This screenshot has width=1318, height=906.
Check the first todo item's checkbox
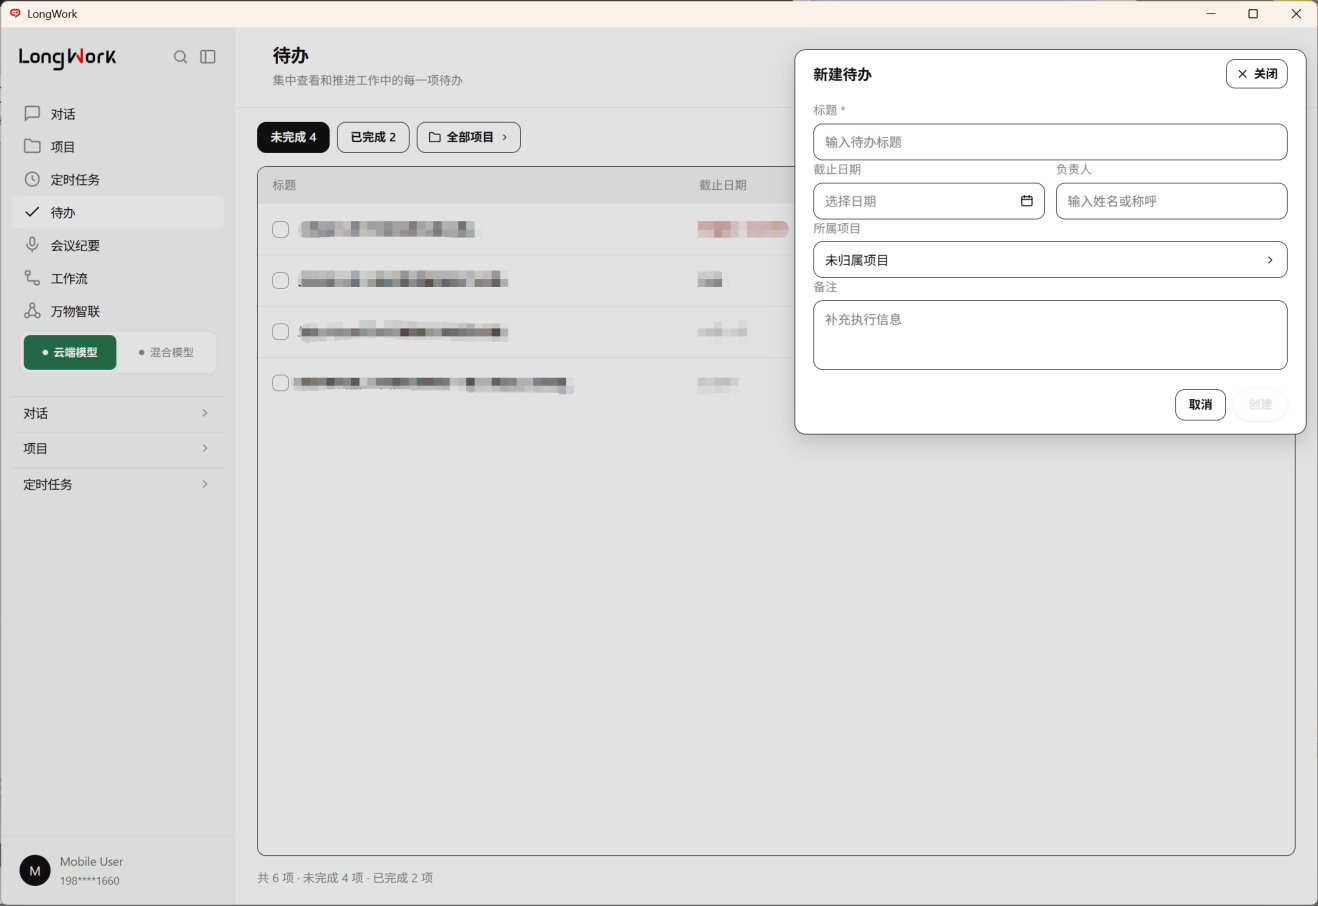tap(281, 229)
